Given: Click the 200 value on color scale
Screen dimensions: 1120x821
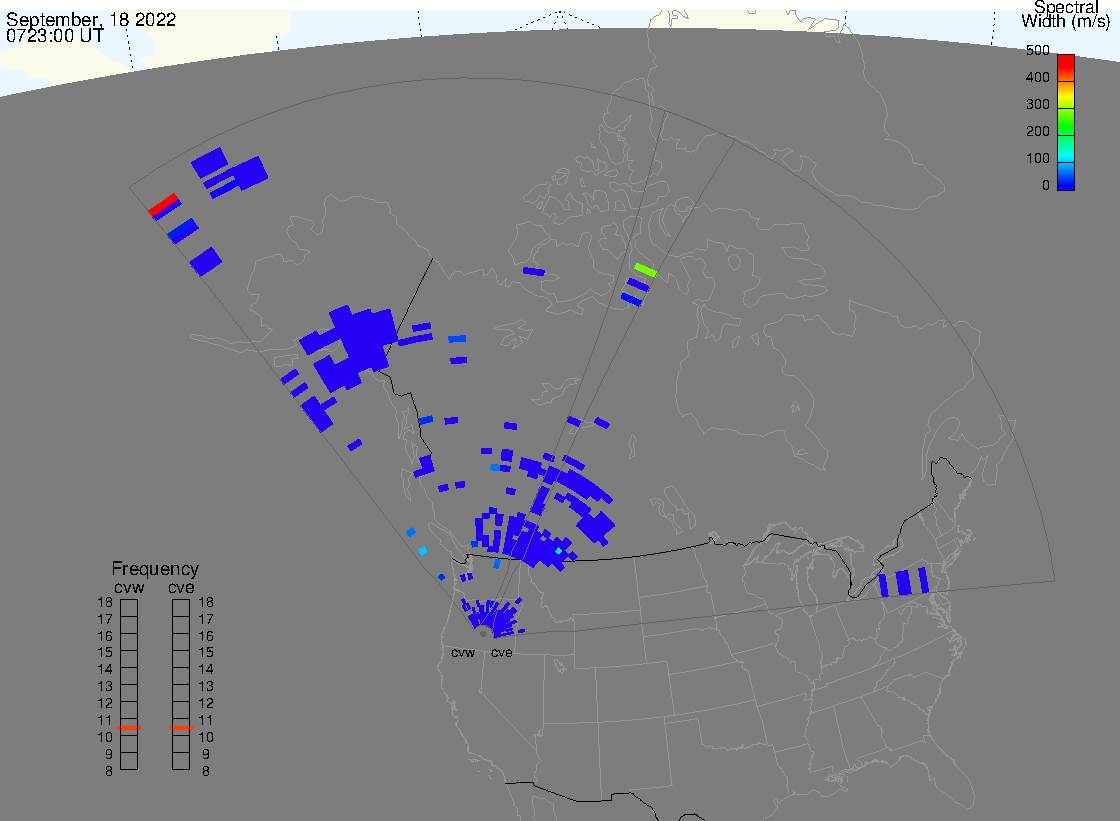Looking at the screenshot, I should pyautogui.click(x=1038, y=131).
